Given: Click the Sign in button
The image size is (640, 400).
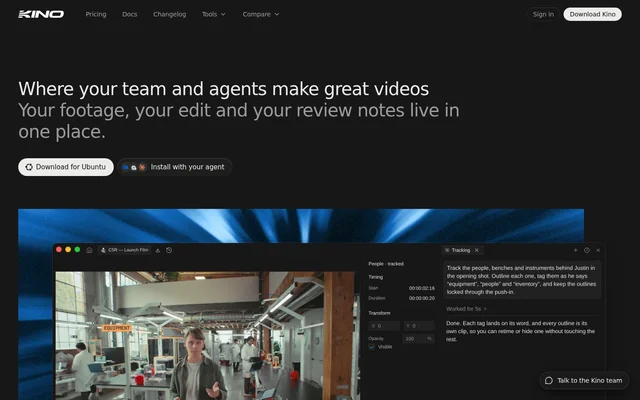Looking at the screenshot, I should click(543, 14).
